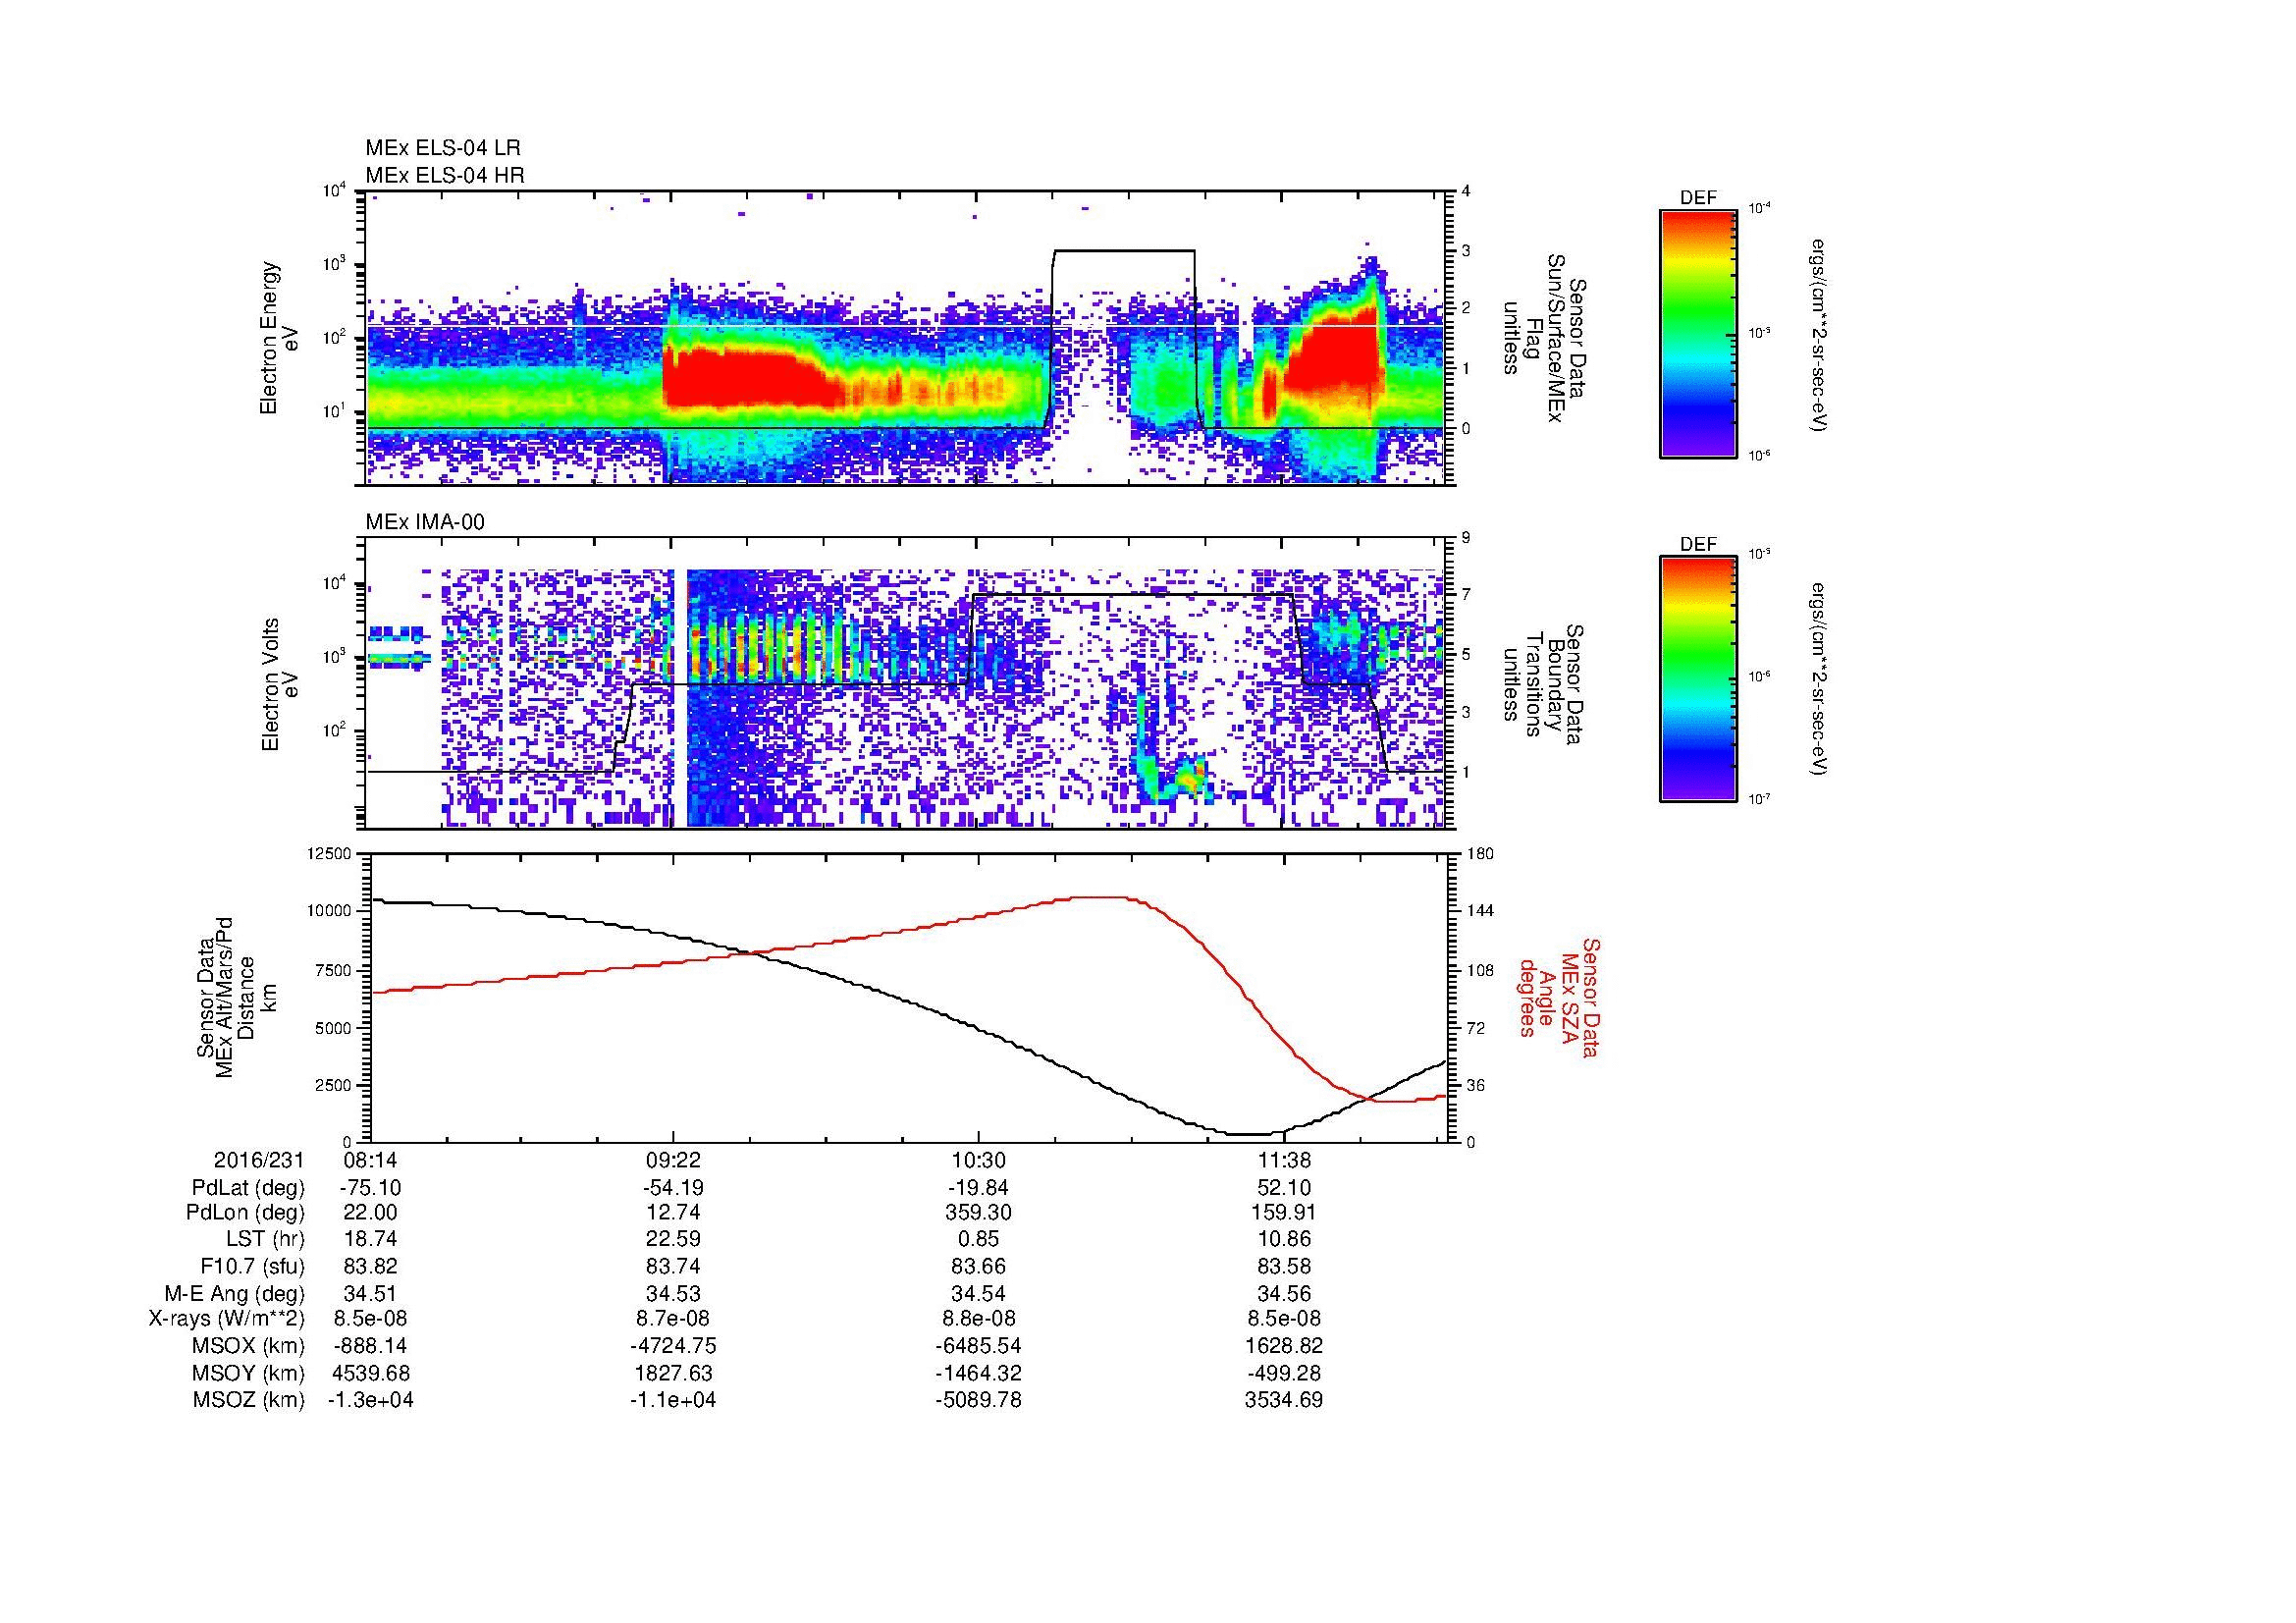Click the time tick label '09:22'
2296x1623 pixels.
673,1160
